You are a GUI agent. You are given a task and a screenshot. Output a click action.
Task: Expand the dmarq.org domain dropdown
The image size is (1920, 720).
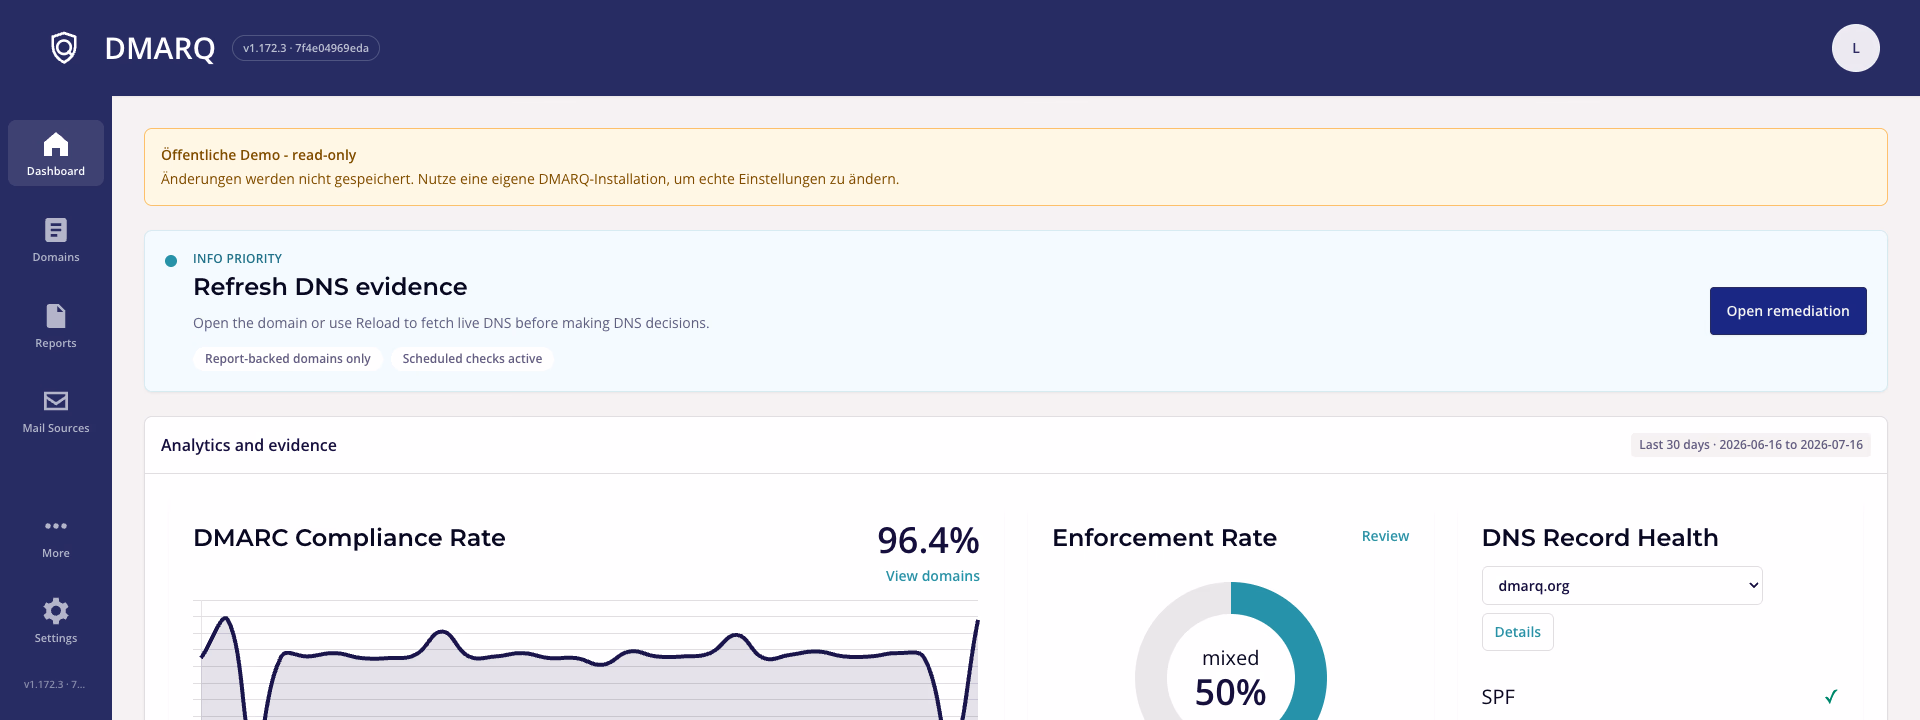tap(1621, 586)
